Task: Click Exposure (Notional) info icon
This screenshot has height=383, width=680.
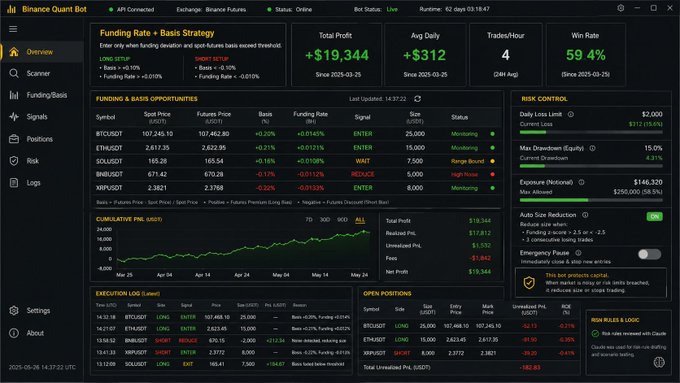Action: coord(581,182)
